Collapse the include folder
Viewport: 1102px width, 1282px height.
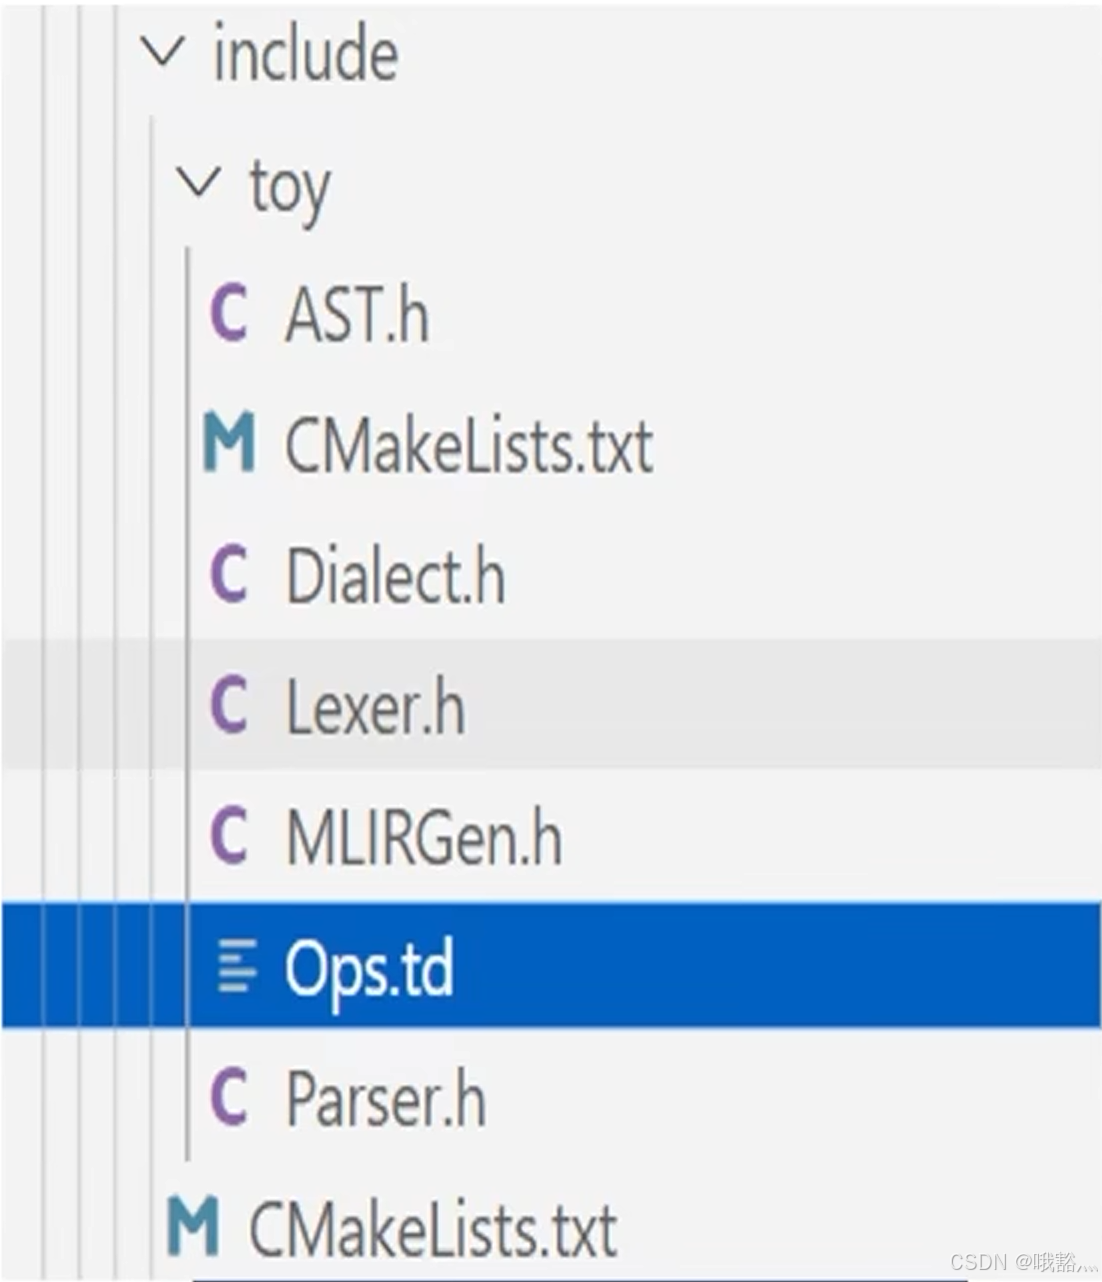(167, 52)
